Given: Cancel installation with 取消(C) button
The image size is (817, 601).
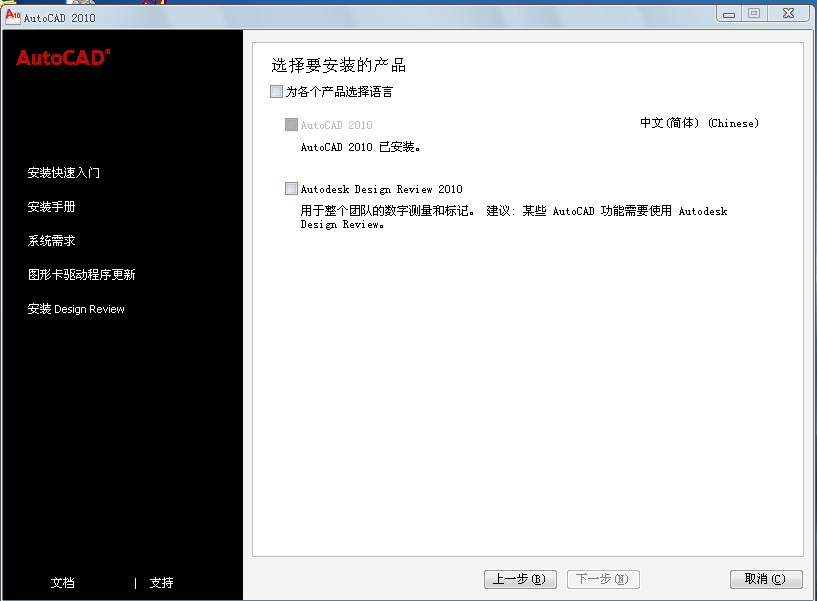Looking at the screenshot, I should 766,579.
